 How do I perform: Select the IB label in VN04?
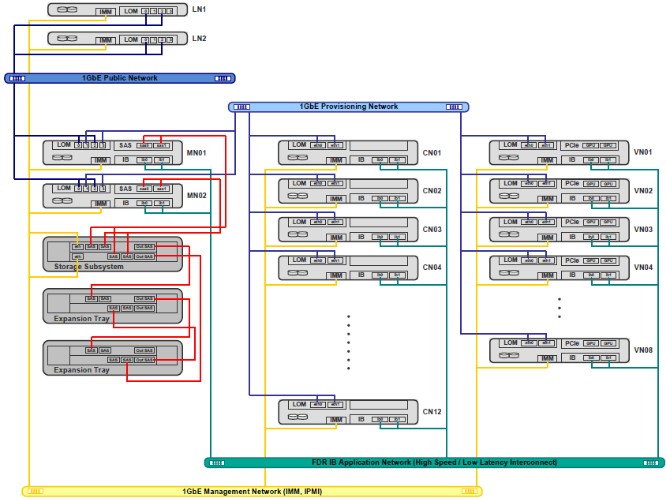[x=572, y=275]
